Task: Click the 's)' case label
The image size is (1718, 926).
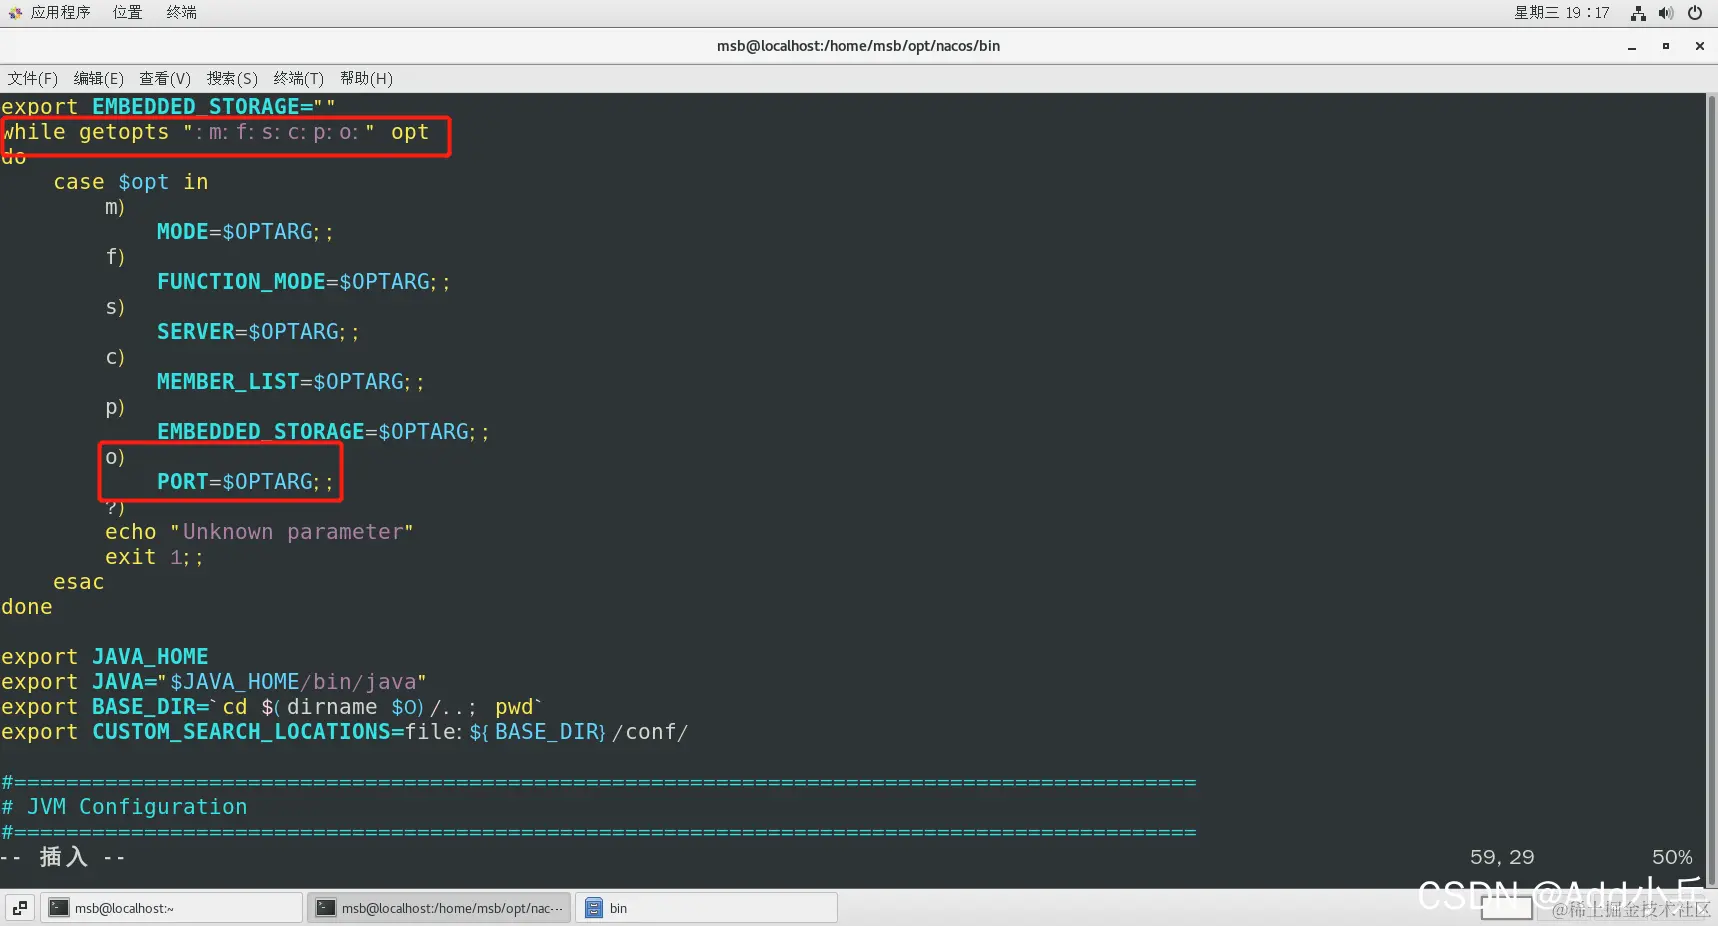Action: [x=115, y=307]
